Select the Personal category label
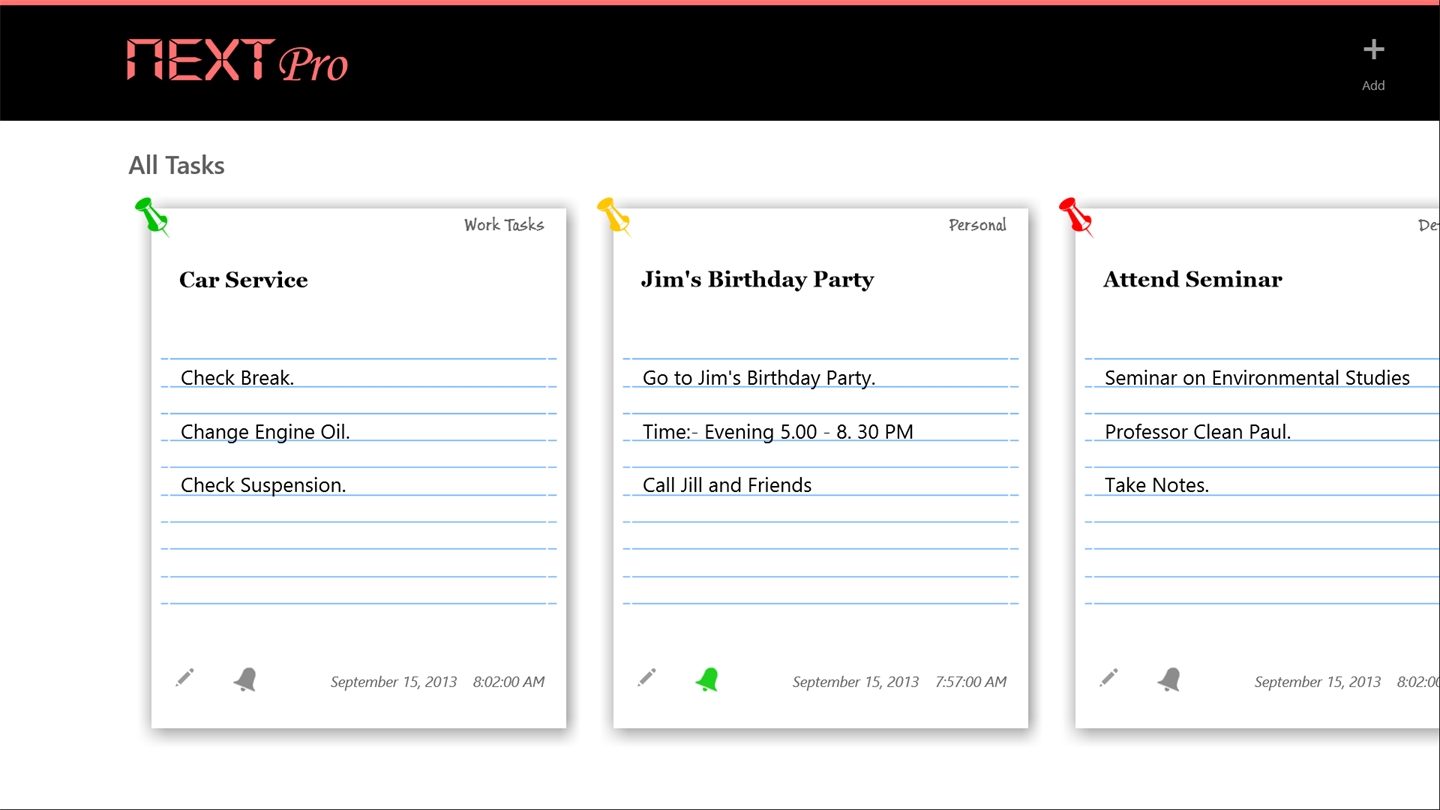The image size is (1440, 810). [x=977, y=225]
